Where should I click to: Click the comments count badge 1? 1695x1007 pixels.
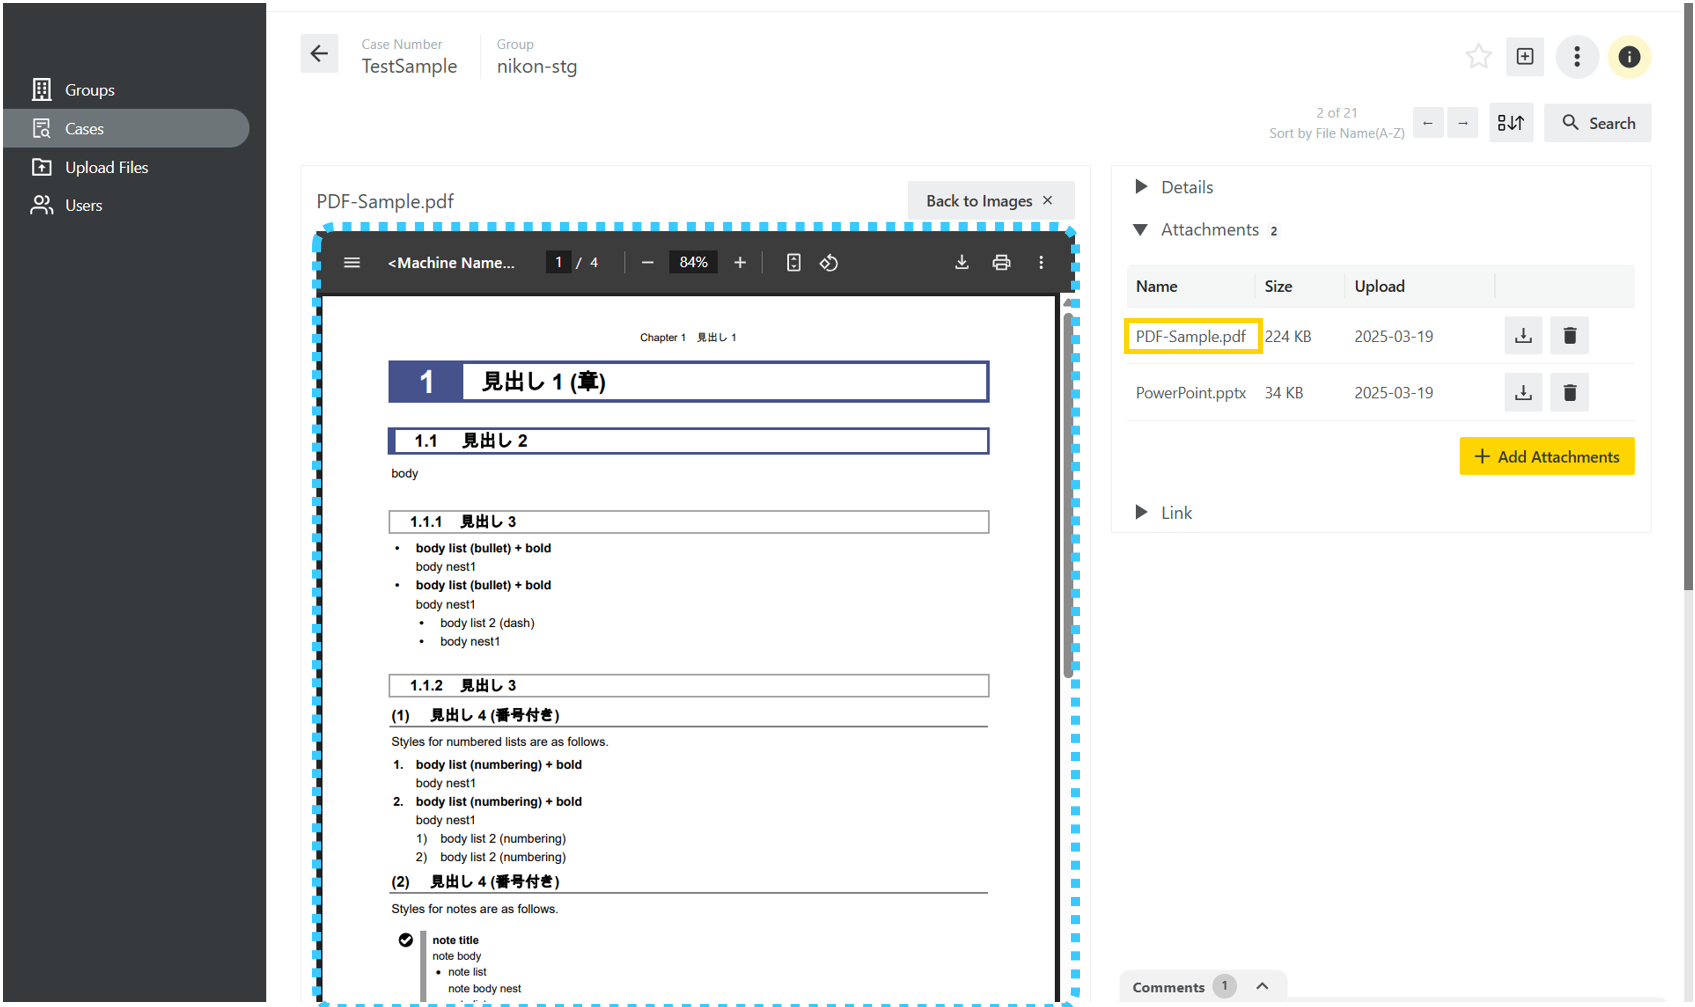point(1224,986)
